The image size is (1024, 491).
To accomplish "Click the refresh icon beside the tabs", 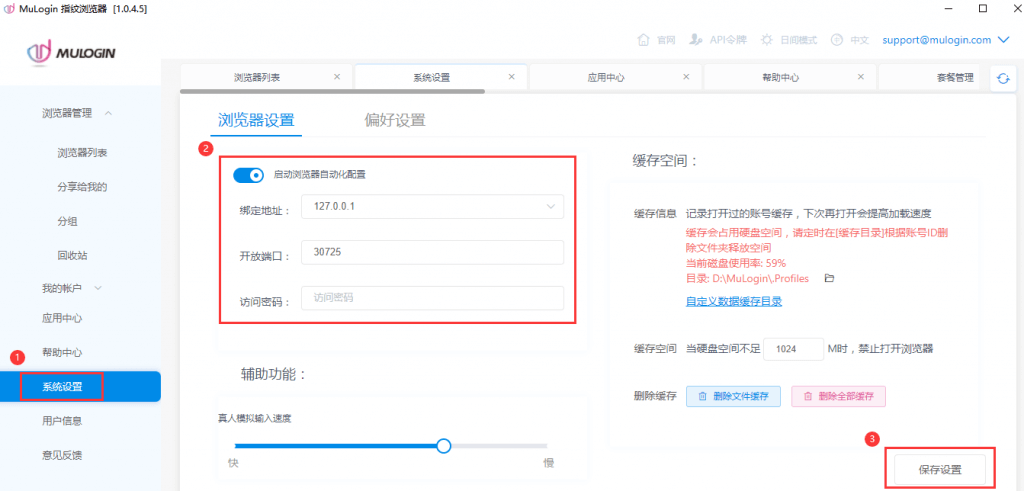I will pos(1001,79).
